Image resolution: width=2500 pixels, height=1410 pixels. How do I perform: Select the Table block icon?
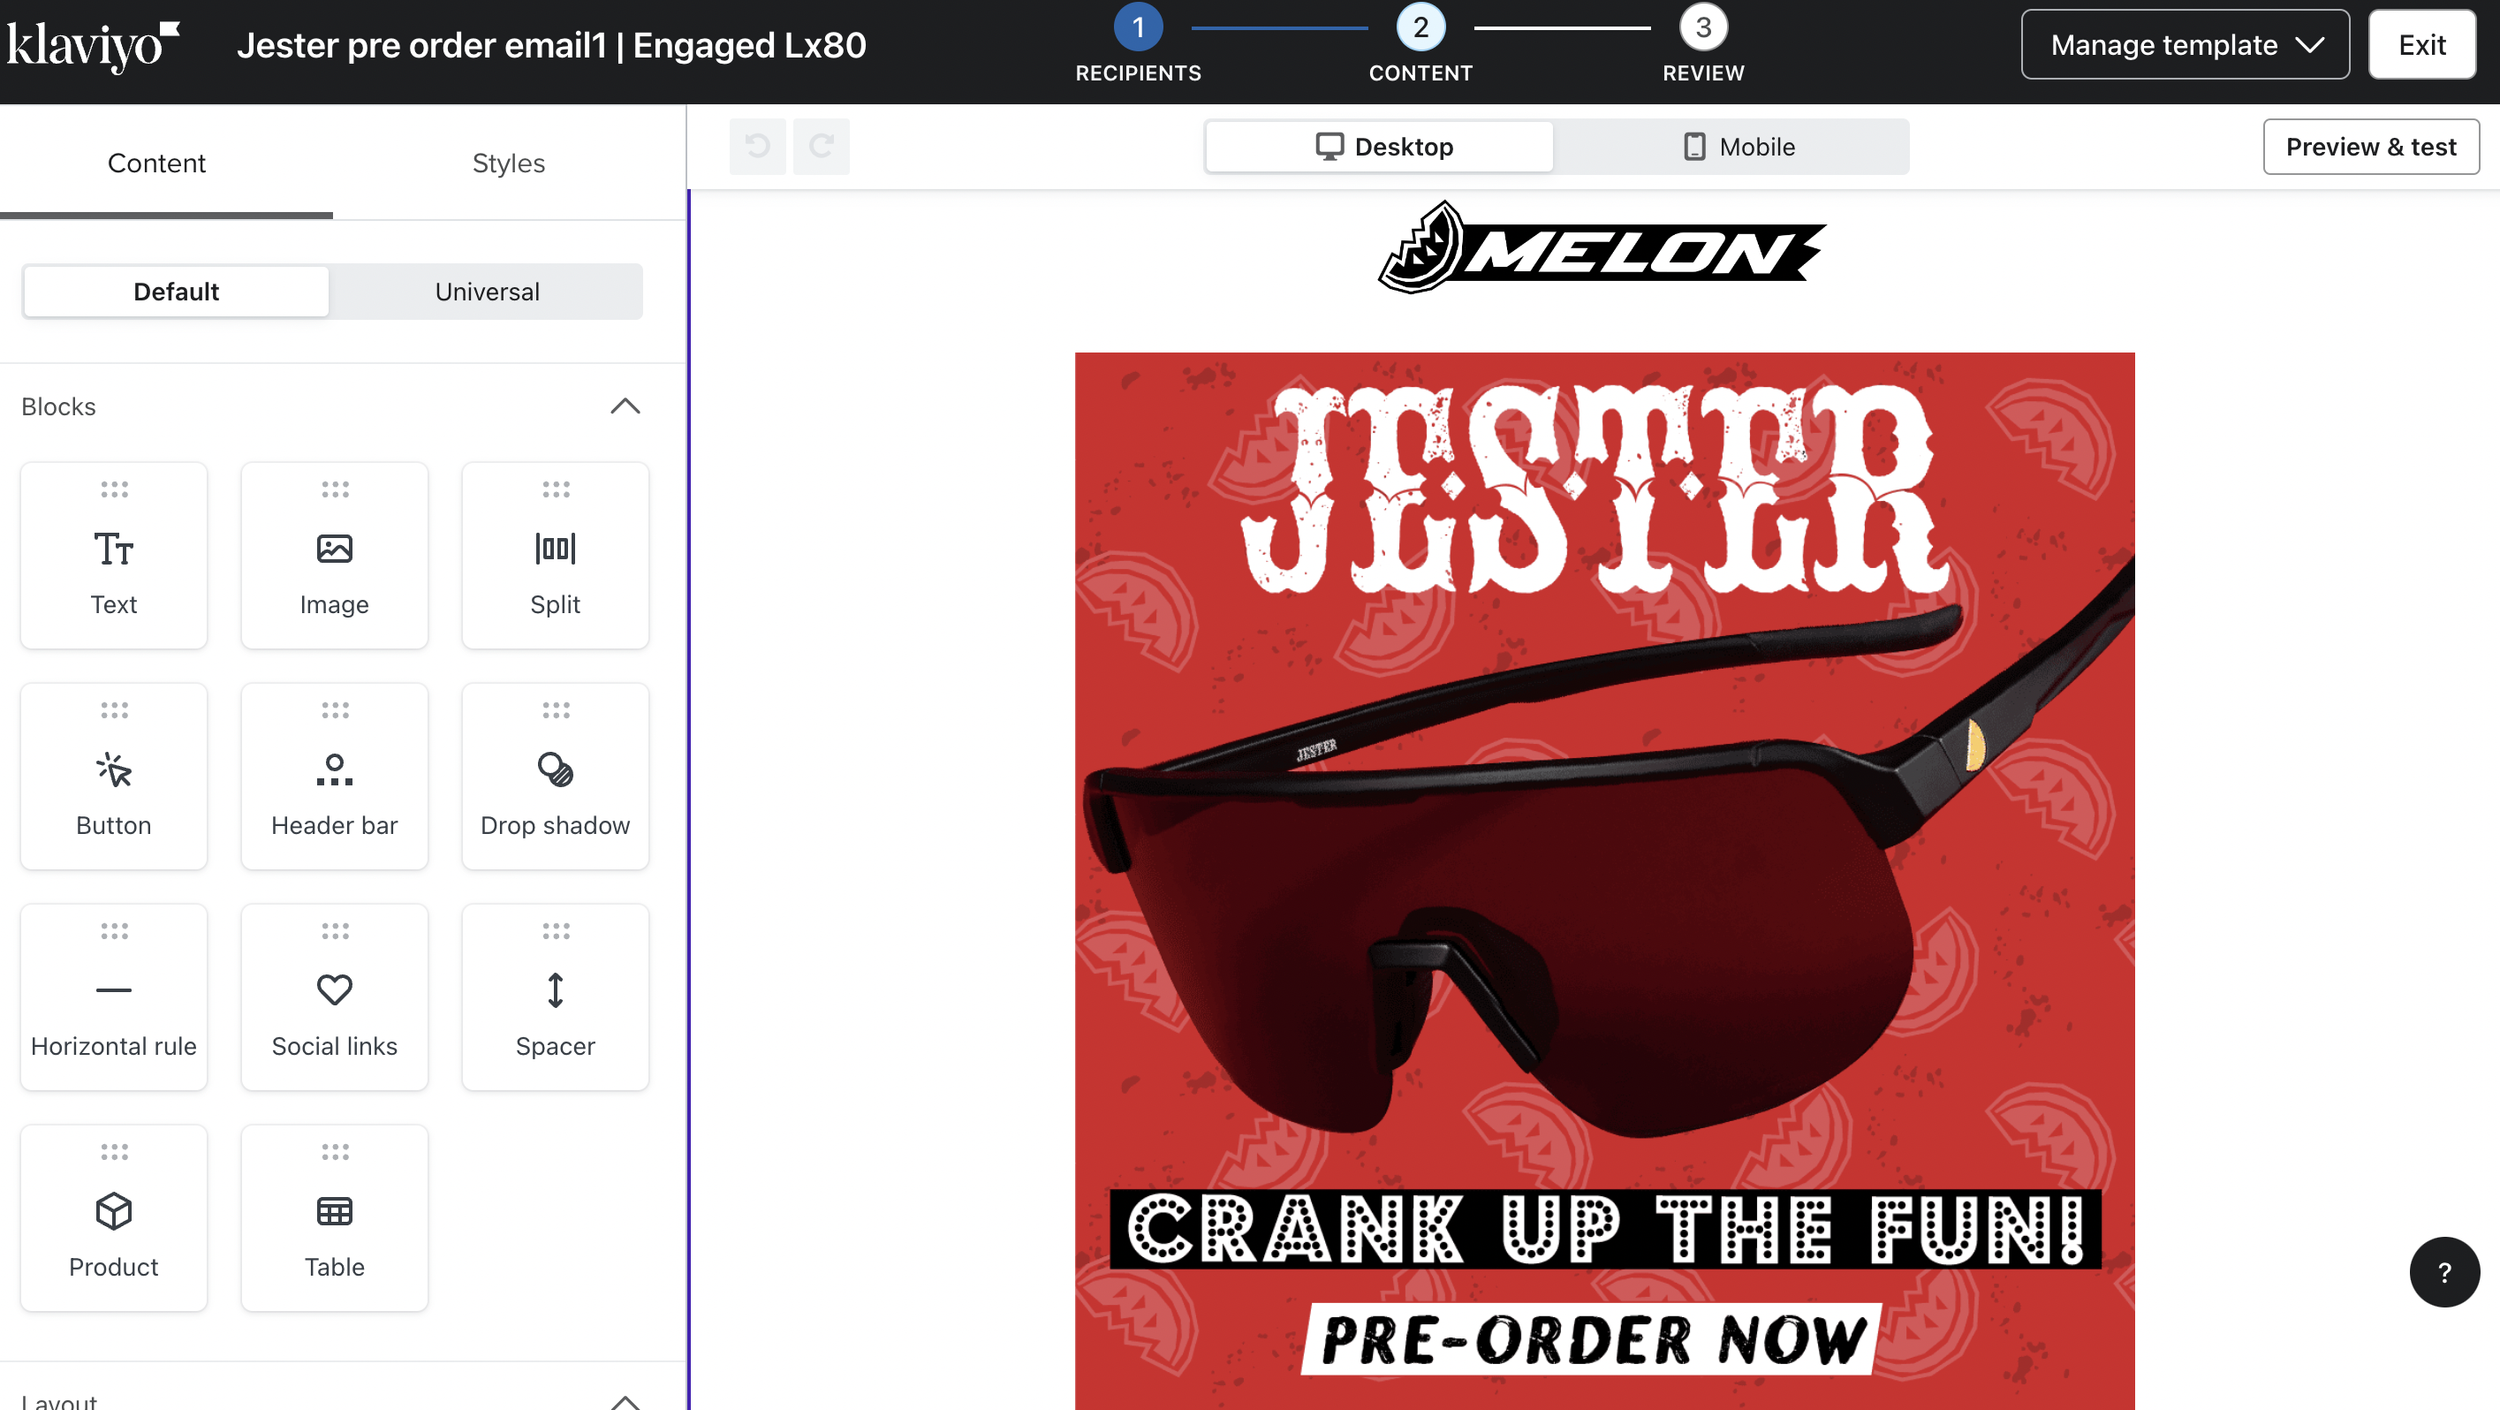coord(334,1211)
